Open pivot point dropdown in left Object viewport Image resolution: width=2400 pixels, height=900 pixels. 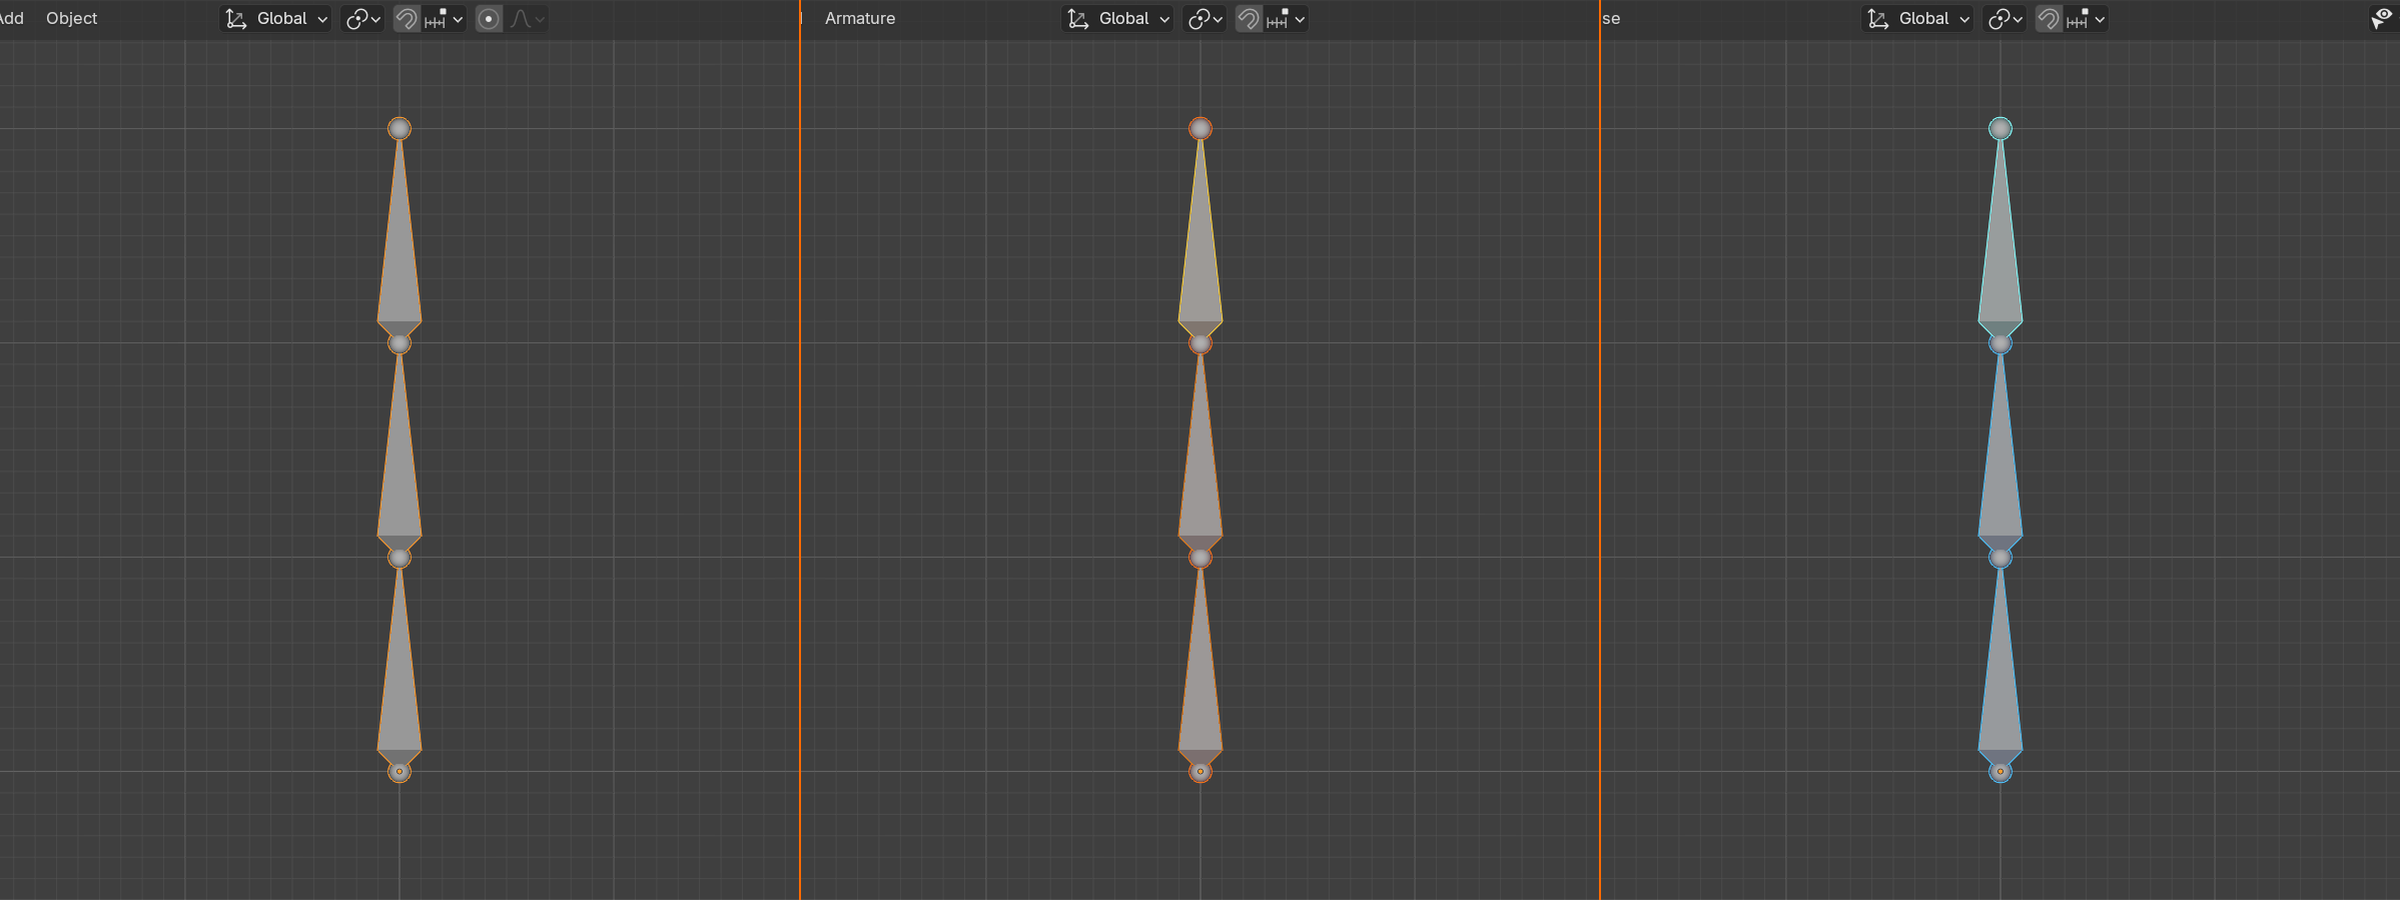363,18
